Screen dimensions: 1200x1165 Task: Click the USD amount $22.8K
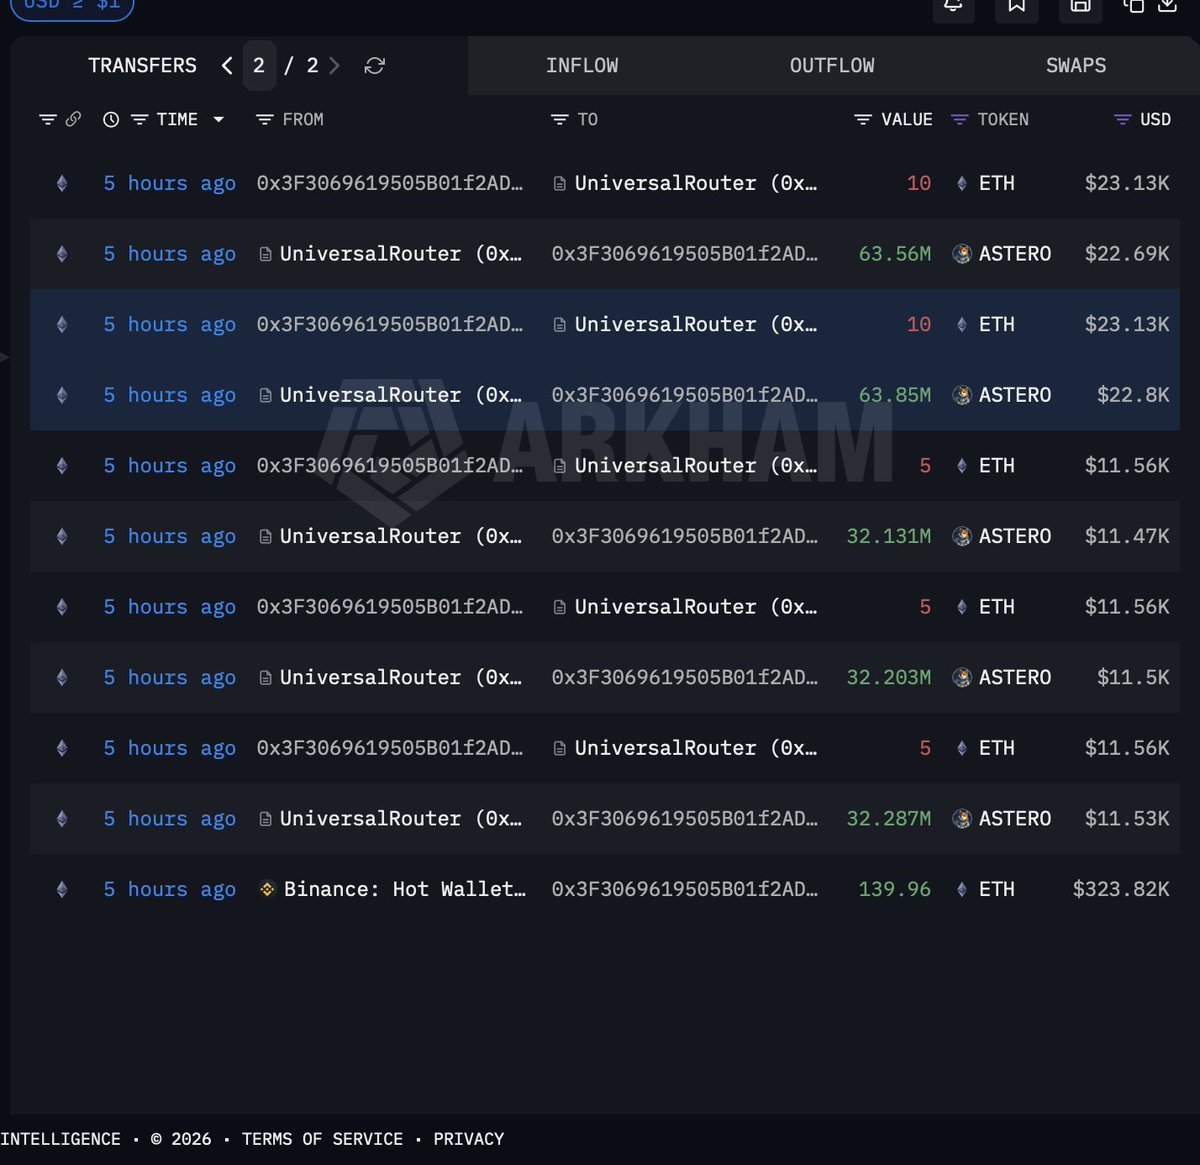click(1133, 395)
